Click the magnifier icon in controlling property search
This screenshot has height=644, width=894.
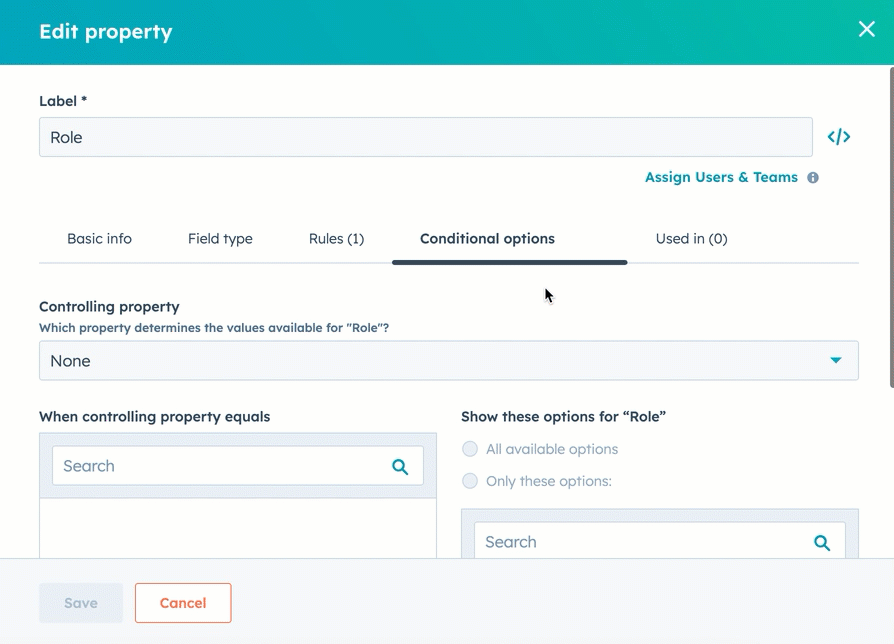tap(400, 466)
